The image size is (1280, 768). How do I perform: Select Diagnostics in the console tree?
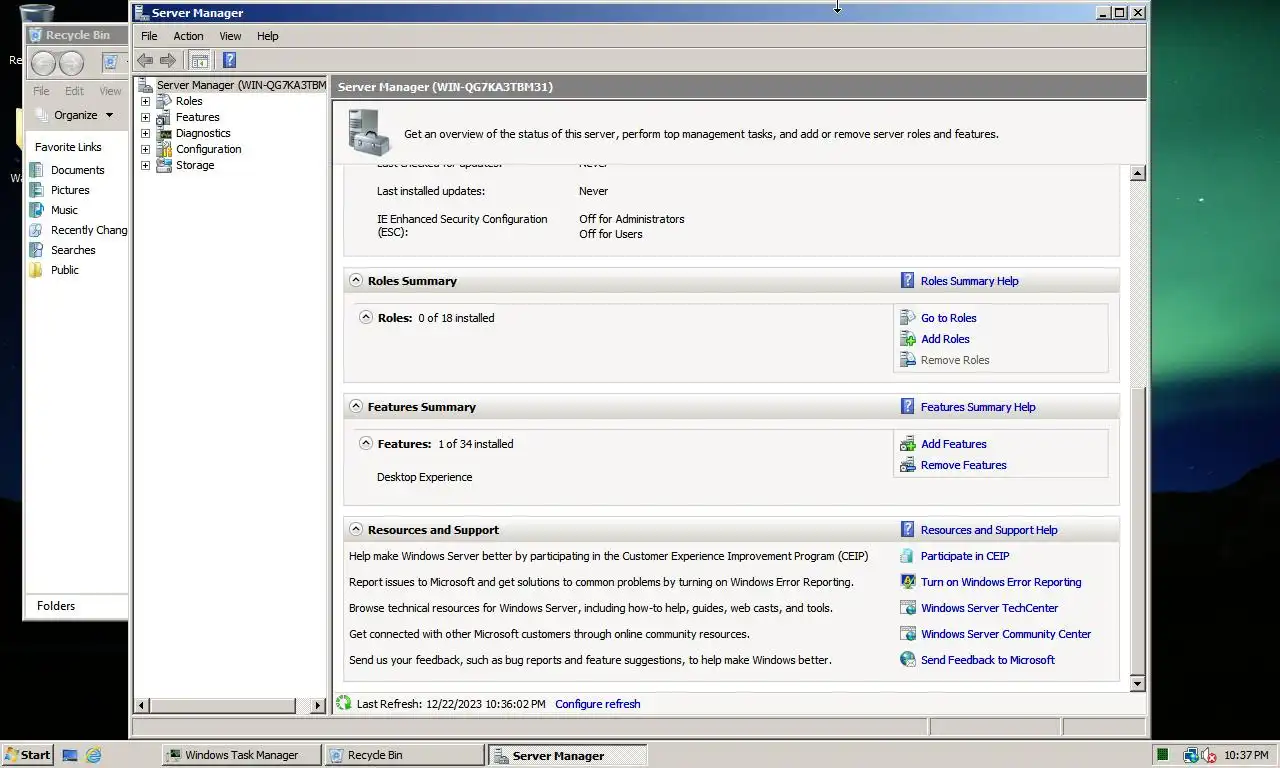coord(203,133)
